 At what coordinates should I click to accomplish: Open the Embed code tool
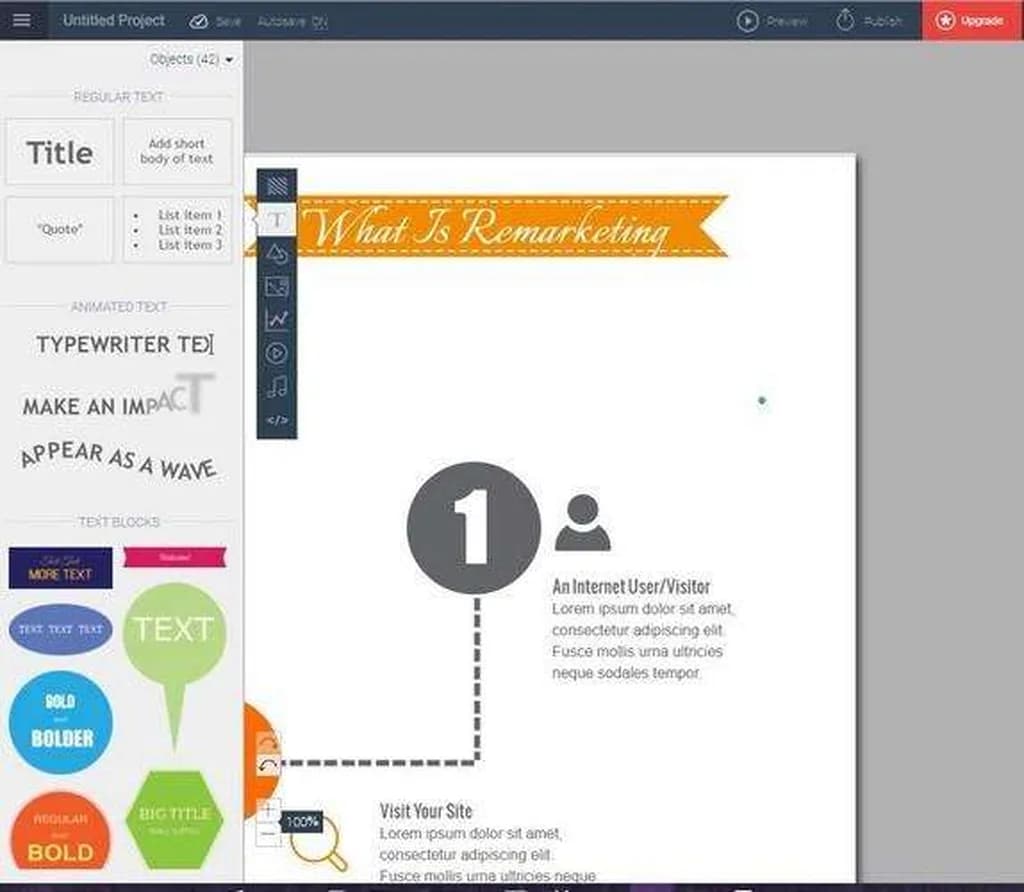coord(277,420)
